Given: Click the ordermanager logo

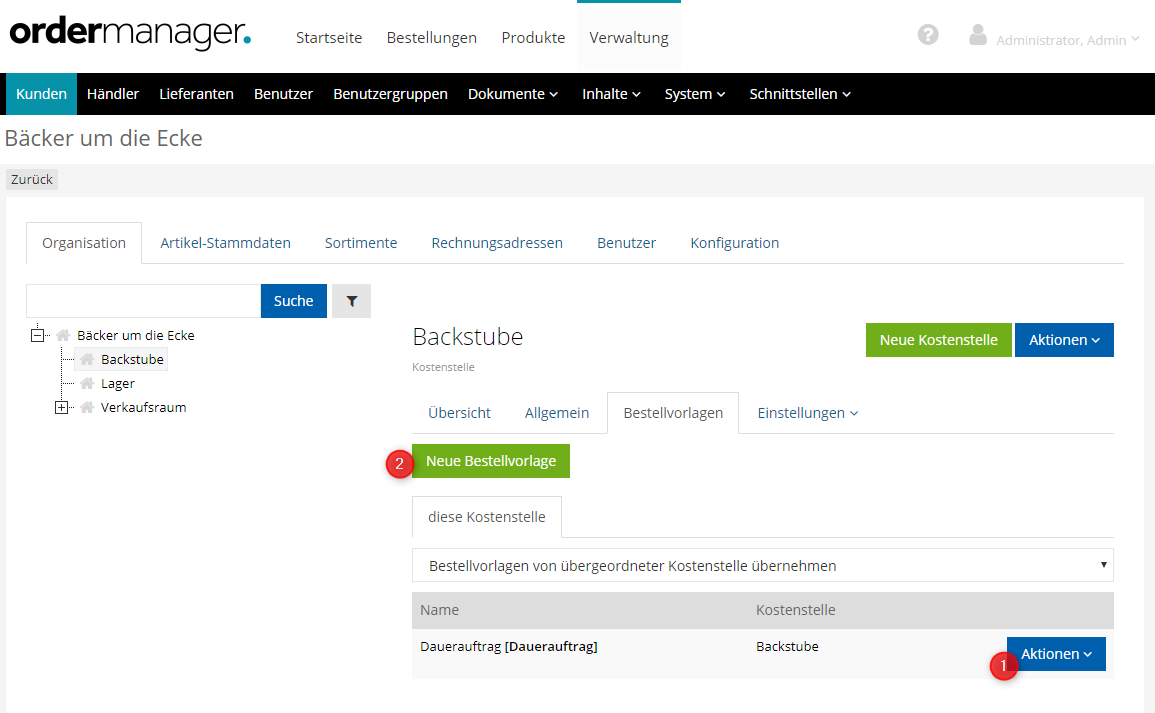Looking at the screenshot, I should (130, 33).
